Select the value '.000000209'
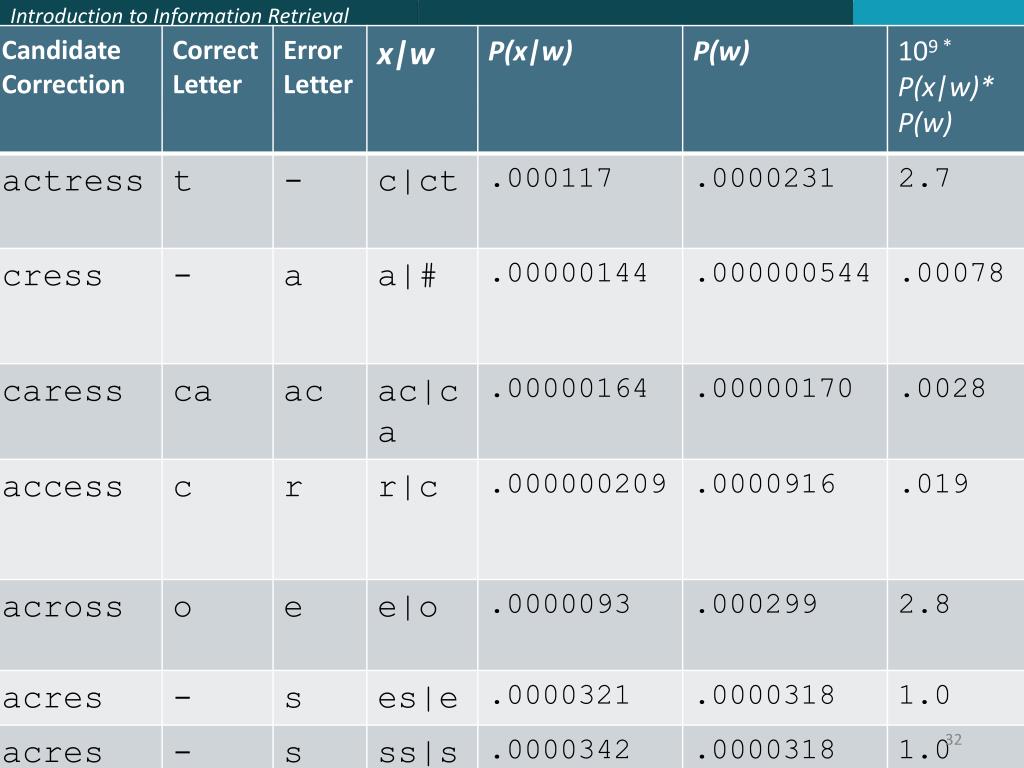Viewport: 1024px width, 768px height. pyautogui.click(x=579, y=484)
